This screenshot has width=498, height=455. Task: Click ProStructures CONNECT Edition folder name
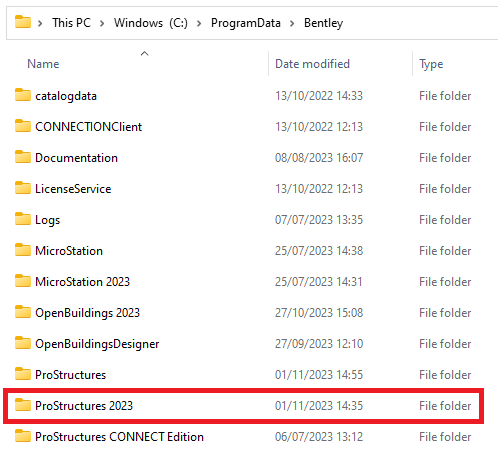119,437
